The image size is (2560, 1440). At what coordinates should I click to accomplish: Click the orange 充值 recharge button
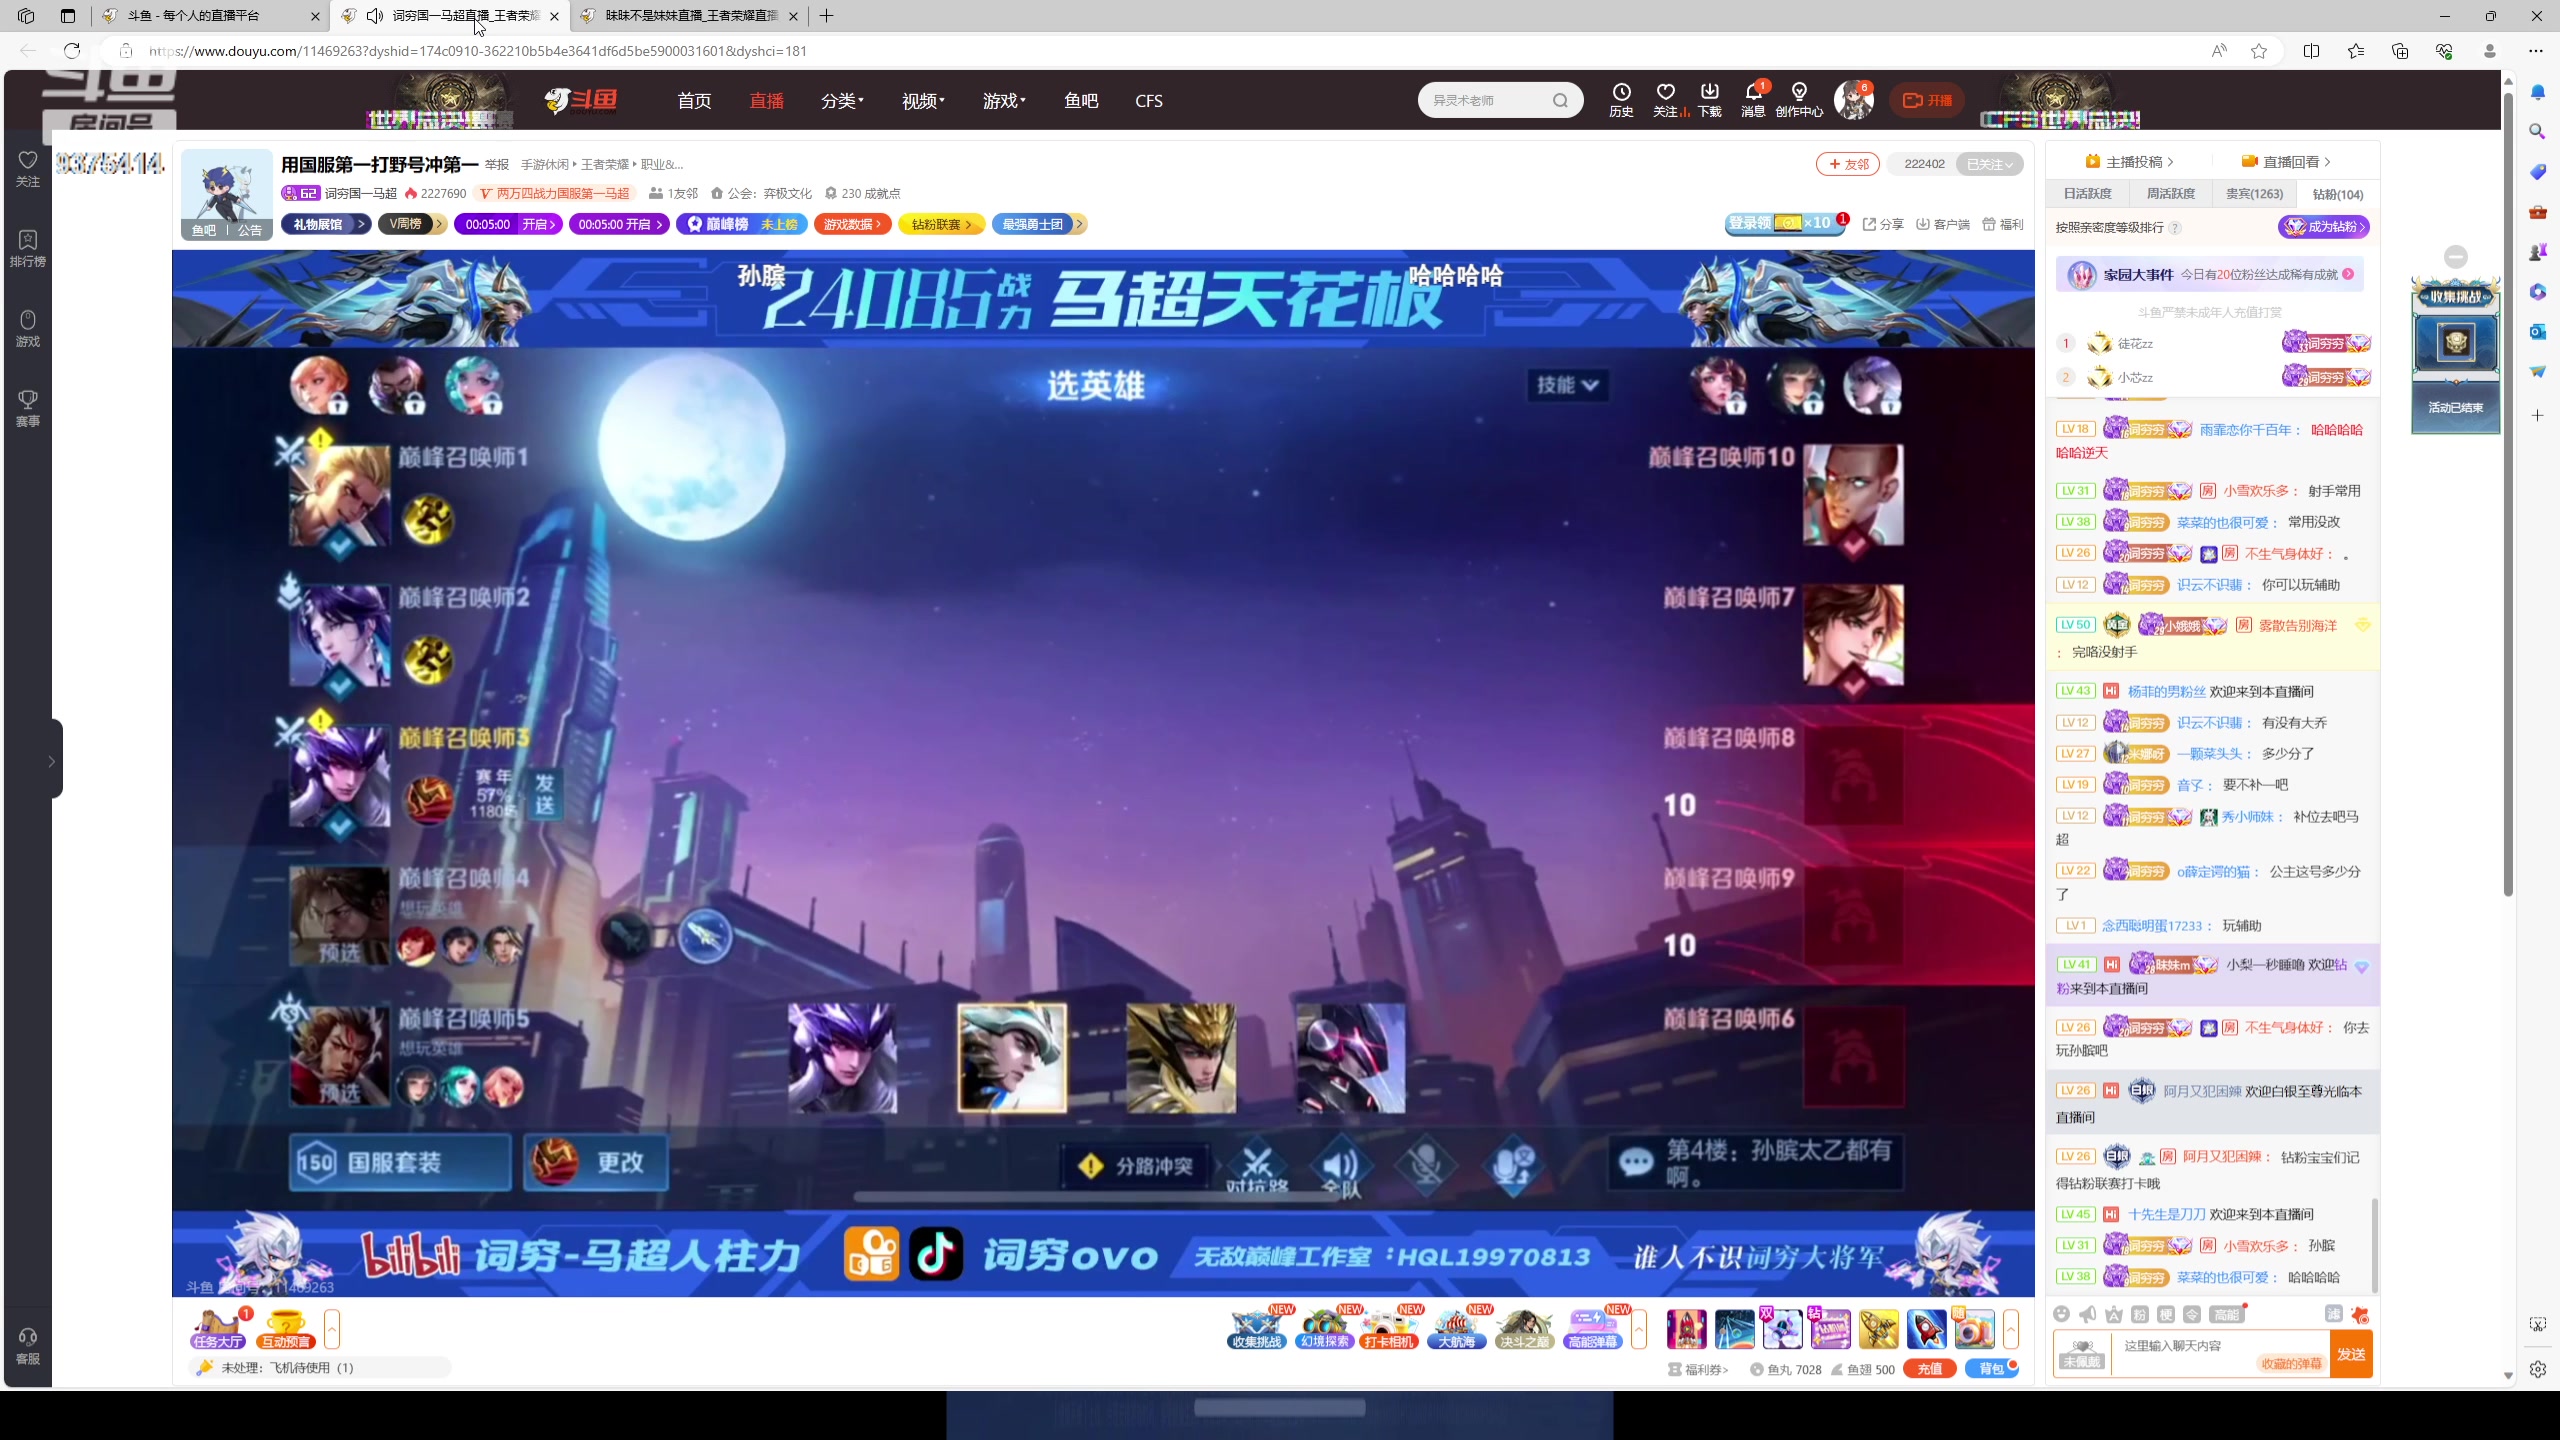[x=1929, y=1368]
